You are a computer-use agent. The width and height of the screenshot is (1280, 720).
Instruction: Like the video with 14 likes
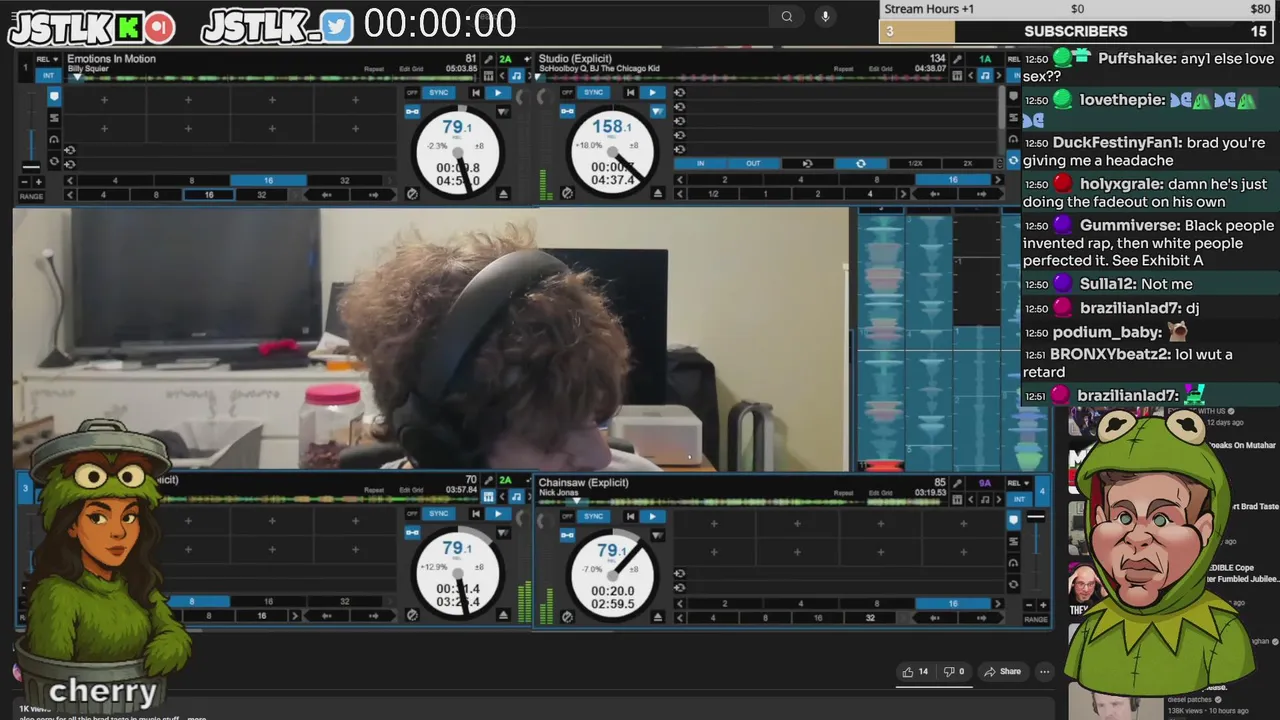[x=915, y=672]
